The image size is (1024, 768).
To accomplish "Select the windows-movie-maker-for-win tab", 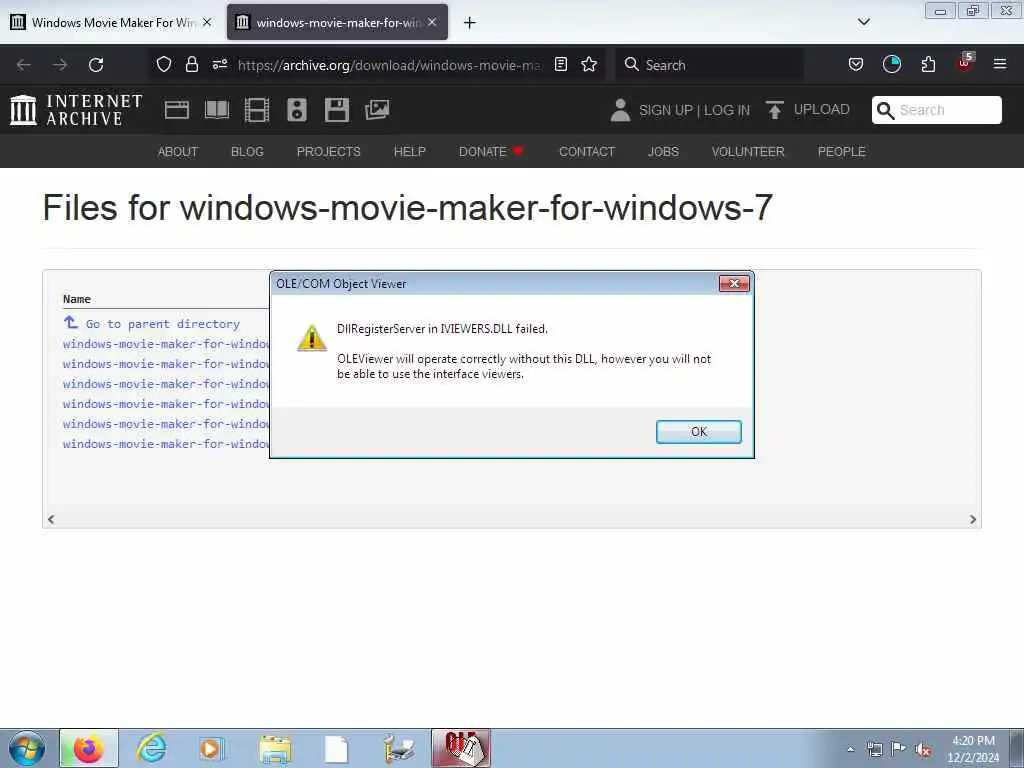I will pyautogui.click(x=336, y=22).
